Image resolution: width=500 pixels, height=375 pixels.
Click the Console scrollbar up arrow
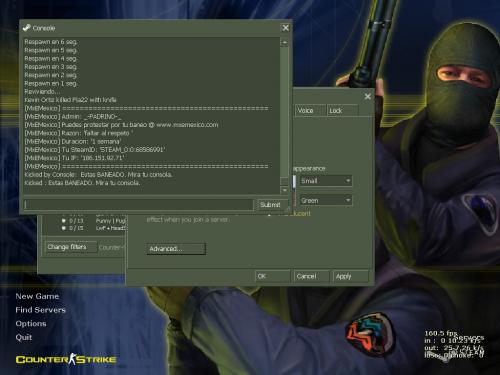click(285, 42)
